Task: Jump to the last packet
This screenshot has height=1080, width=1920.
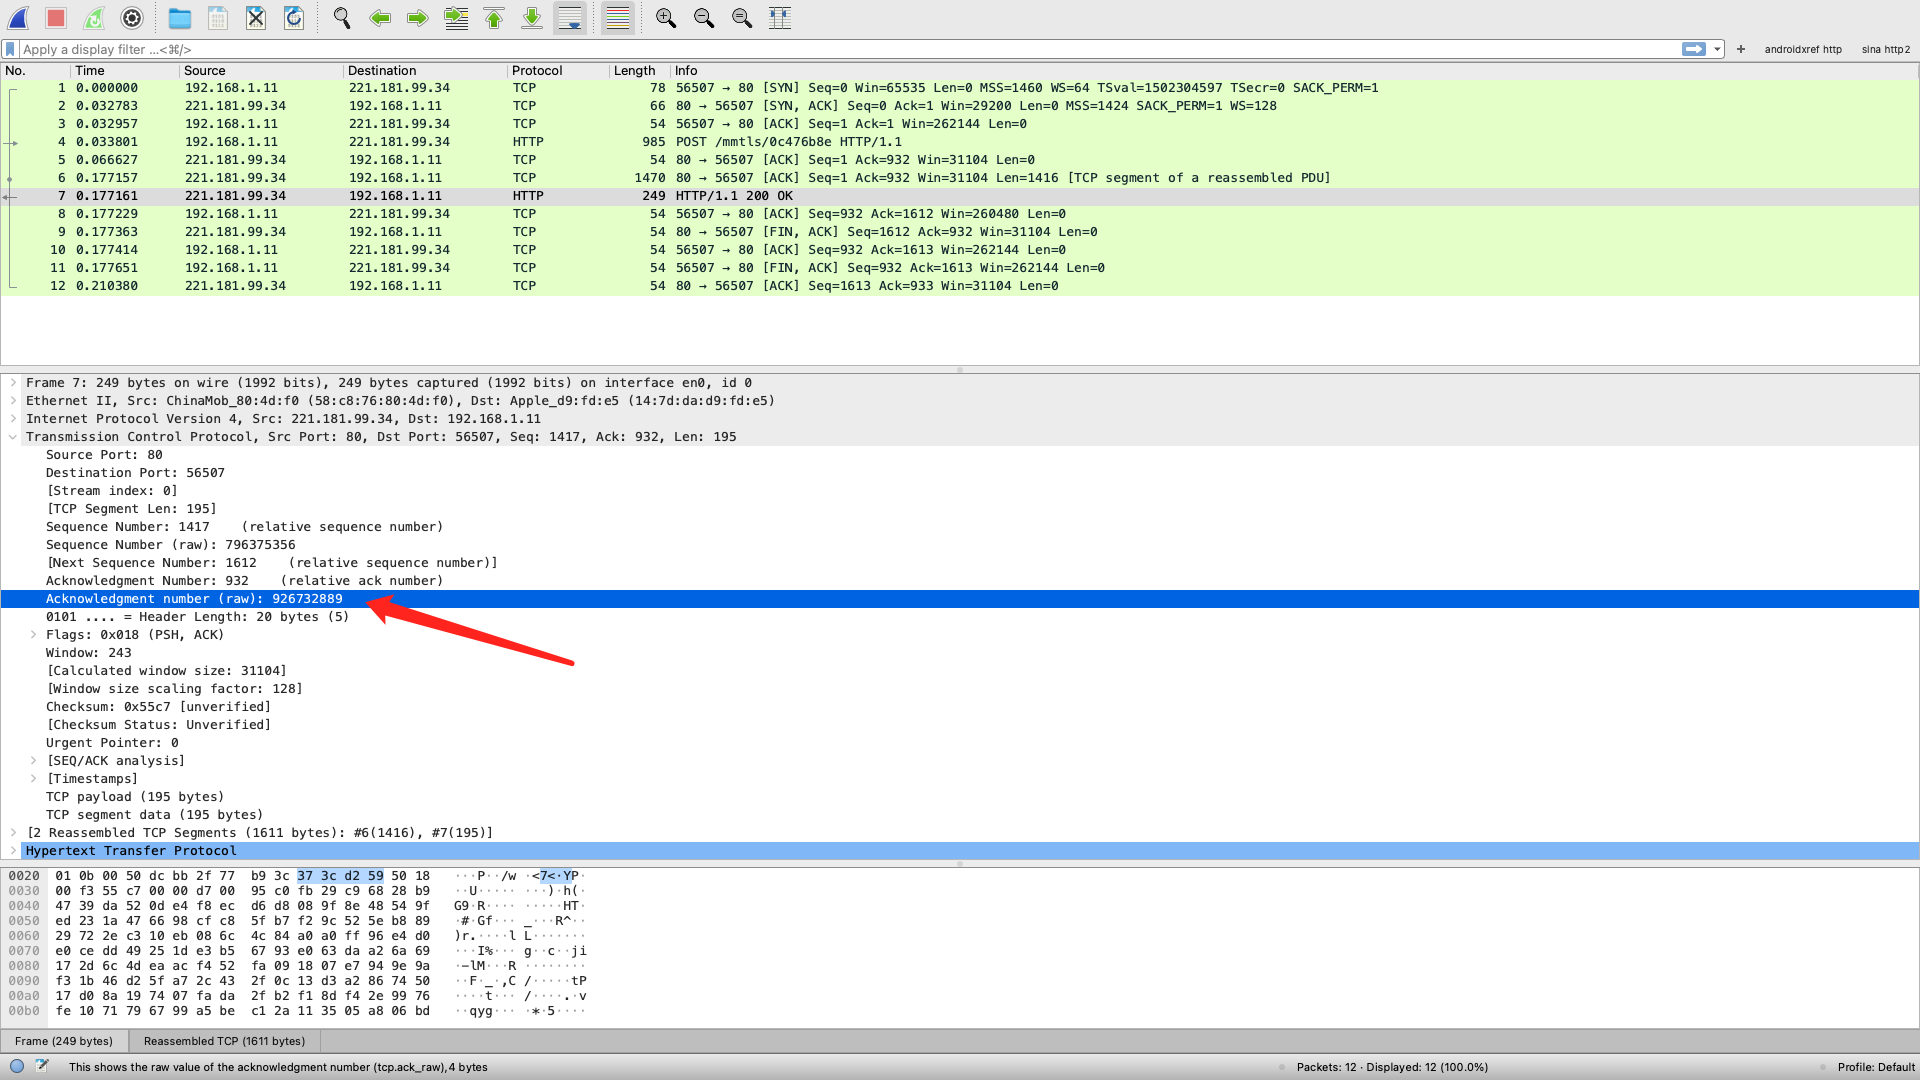Action: click(532, 18)
